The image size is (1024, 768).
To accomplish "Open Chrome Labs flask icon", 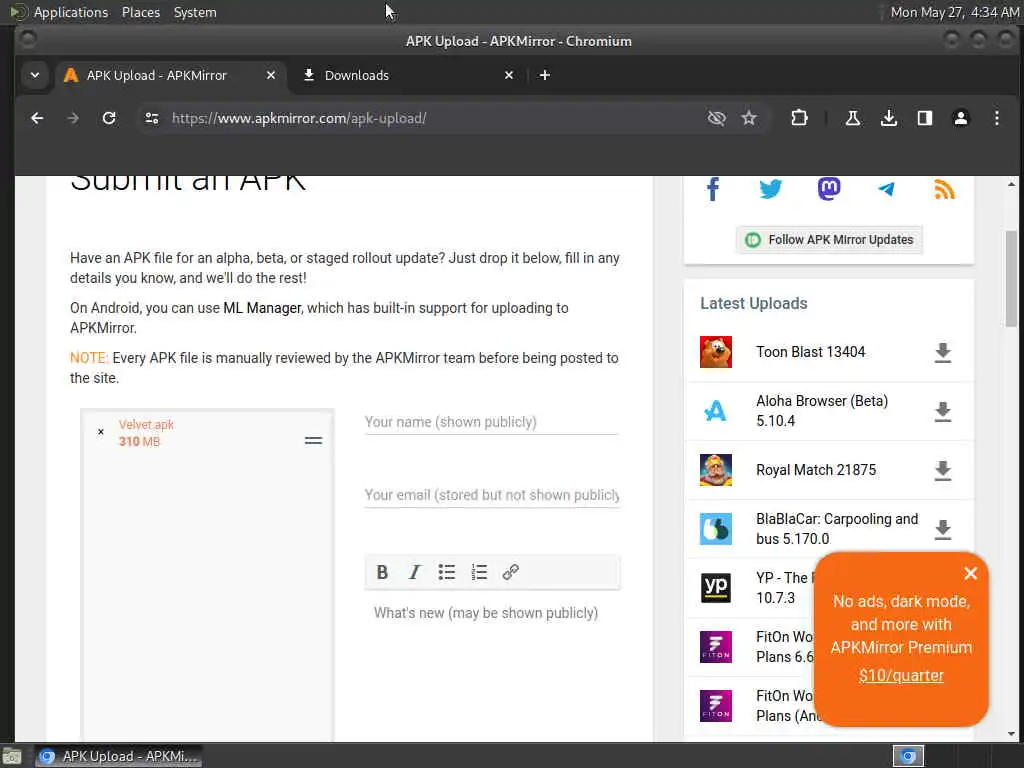I will pyautogui.click(x=852, y=118).
